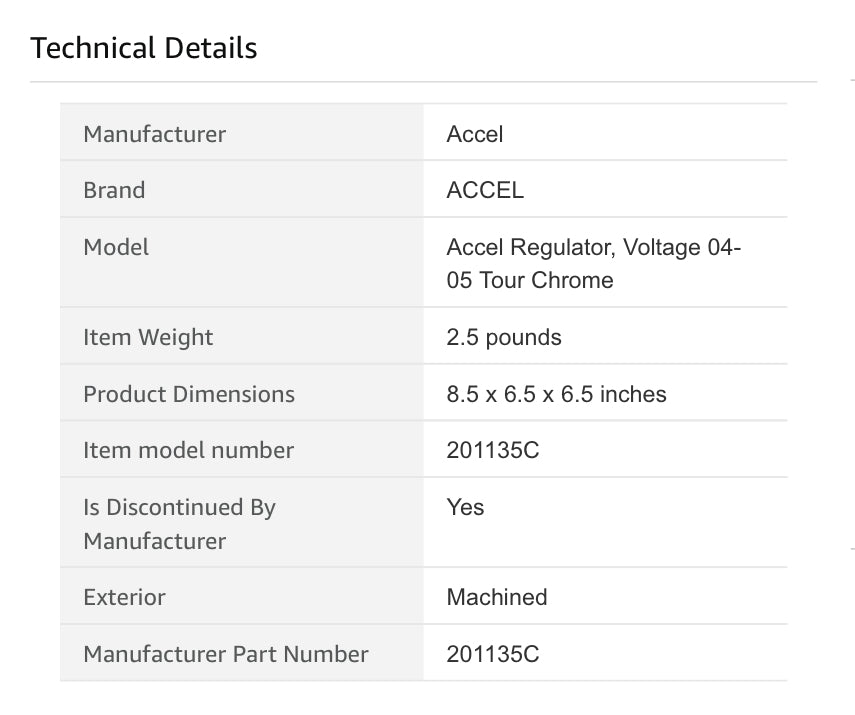855x715 pixels.
Task: Click the Technical Details section heading
Action: (144, 48)
